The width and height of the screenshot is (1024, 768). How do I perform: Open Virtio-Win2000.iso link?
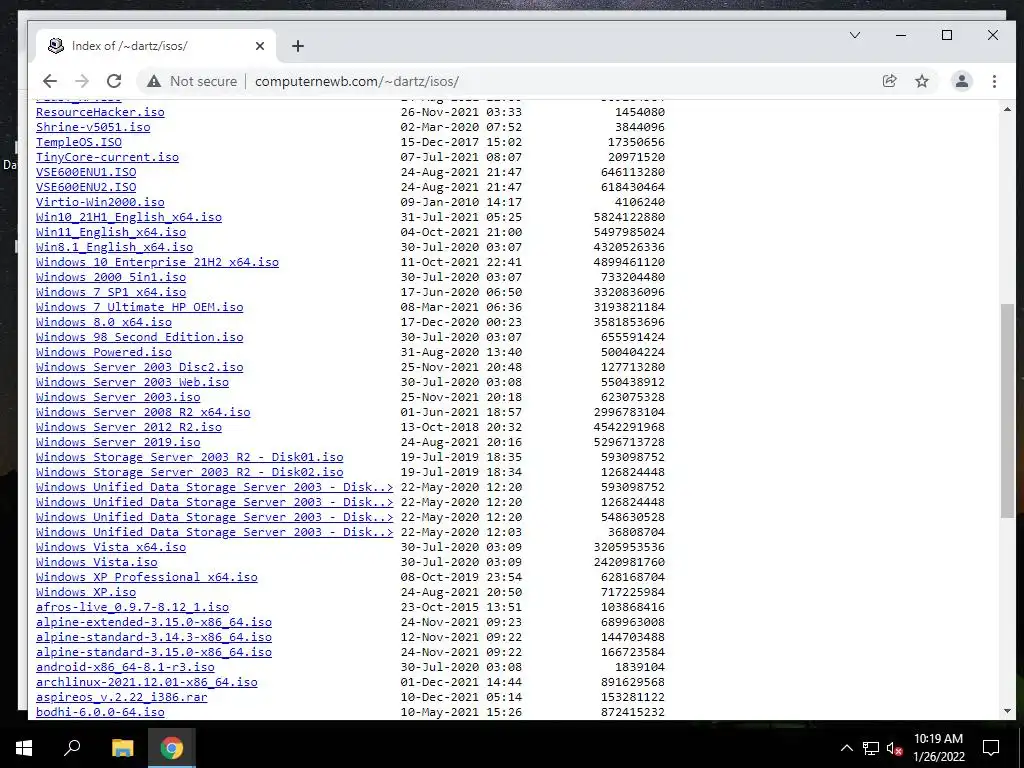[x=100, y=202]
